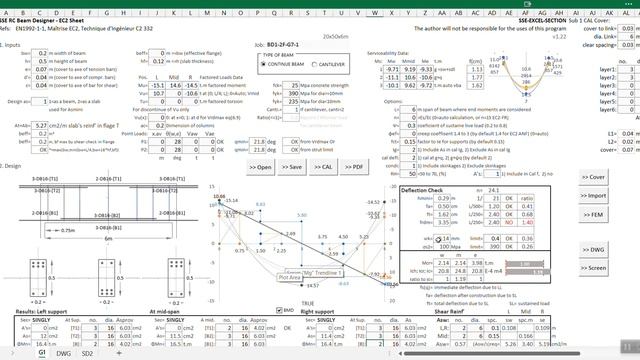Click the slab reinforcement cell 5.27
The width and height of the screenshot is (640, 360).
point(40,126)
